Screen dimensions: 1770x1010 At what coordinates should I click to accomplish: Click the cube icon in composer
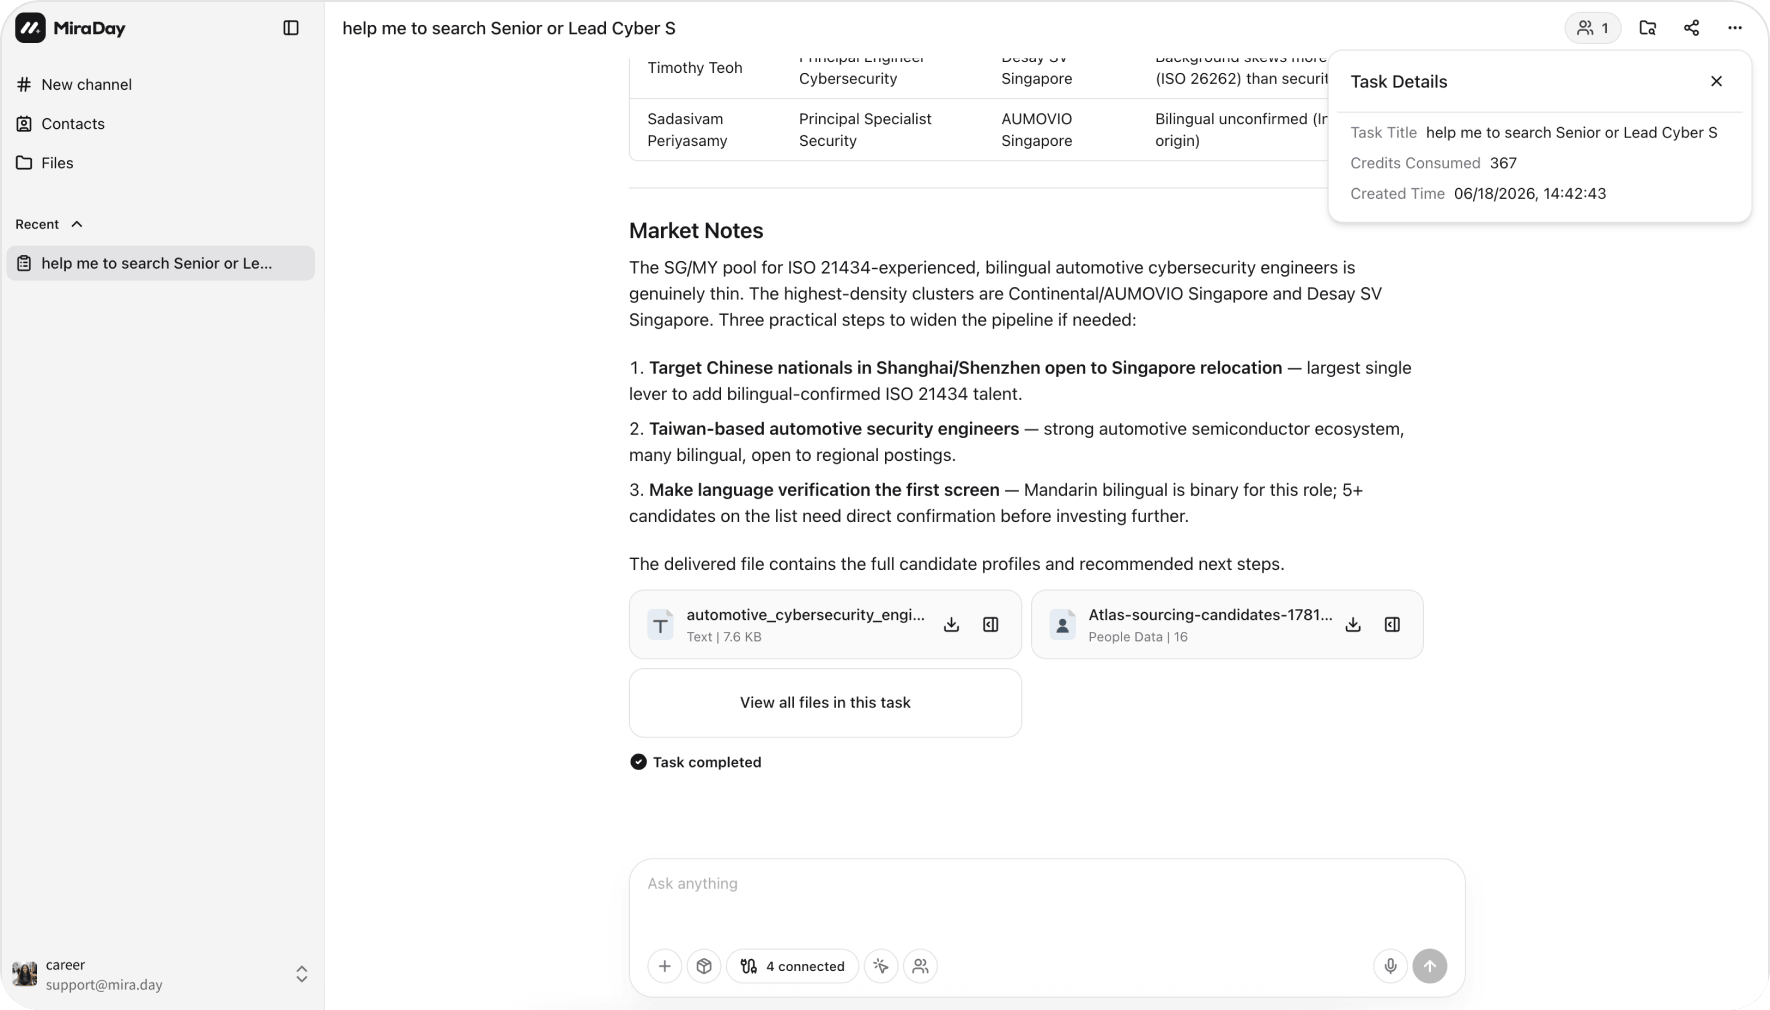[704, 966]
